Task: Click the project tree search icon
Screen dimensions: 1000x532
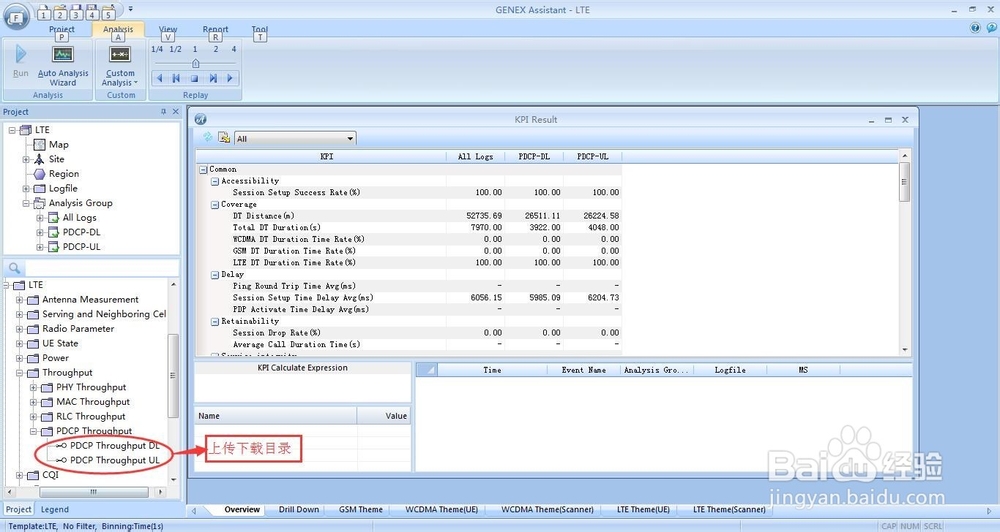Action: [x=15, y=269]
